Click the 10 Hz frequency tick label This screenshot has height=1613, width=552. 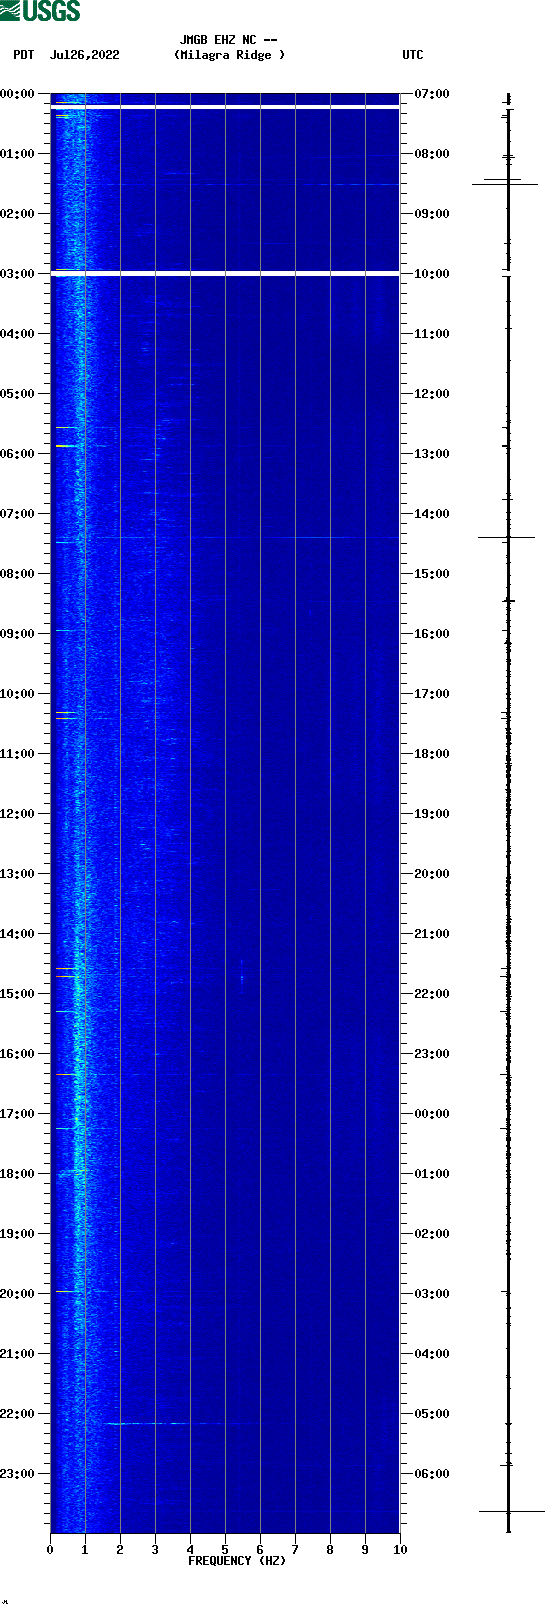[x=400, y=1550]
